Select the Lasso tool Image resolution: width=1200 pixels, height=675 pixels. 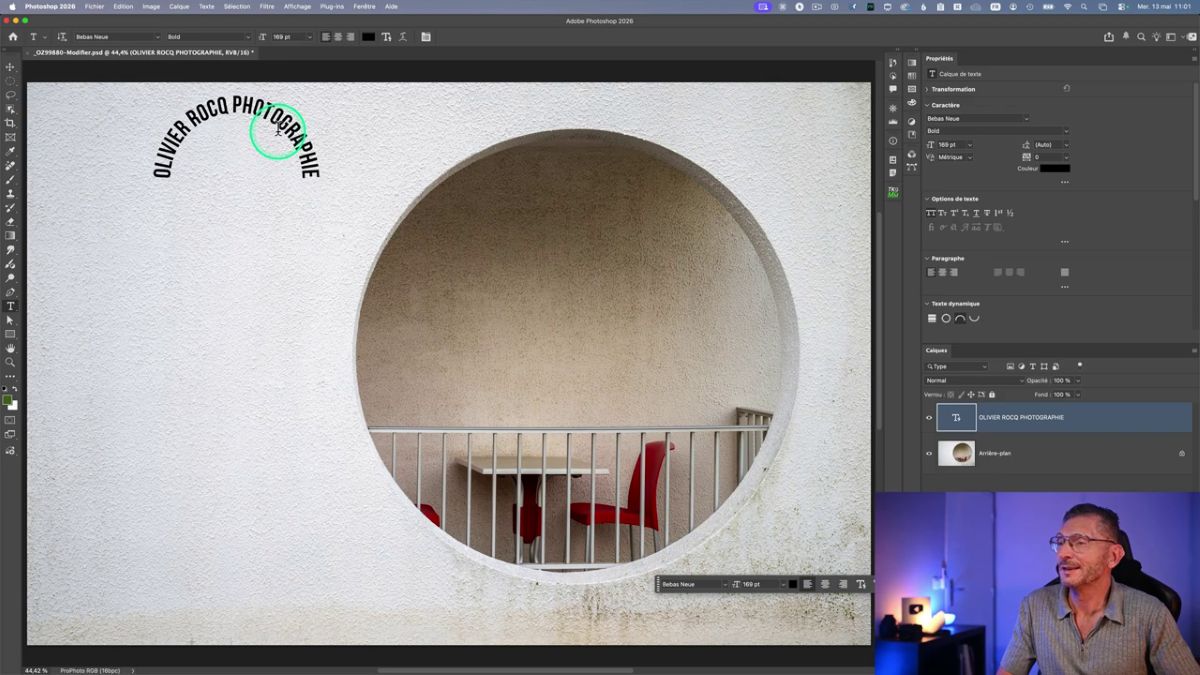click(x=10, y=95)
